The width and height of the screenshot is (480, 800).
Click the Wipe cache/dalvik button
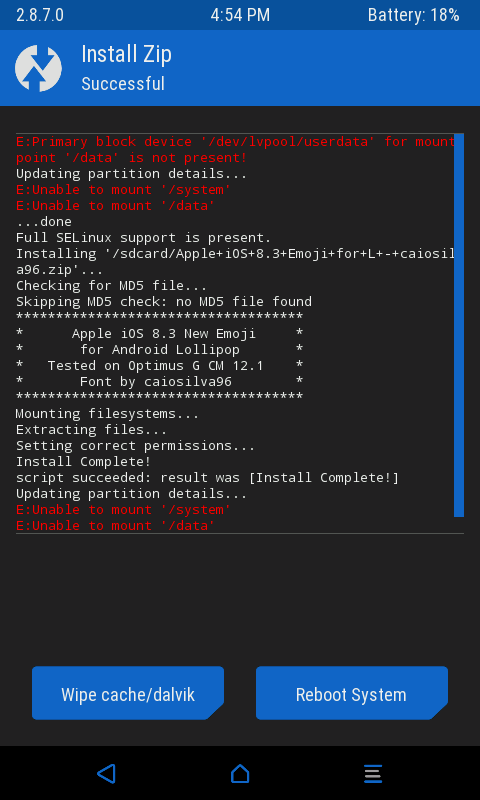click(128, 693)
